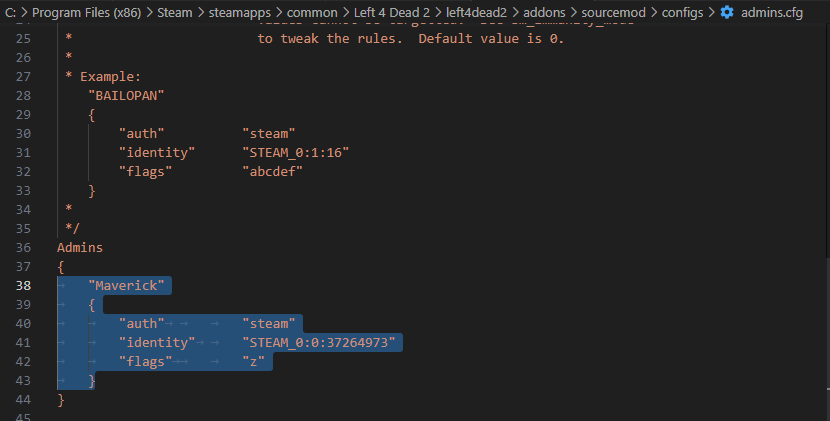Click the common breadcrumb folder
The image size is (830, 421).
tap(309, 12)
